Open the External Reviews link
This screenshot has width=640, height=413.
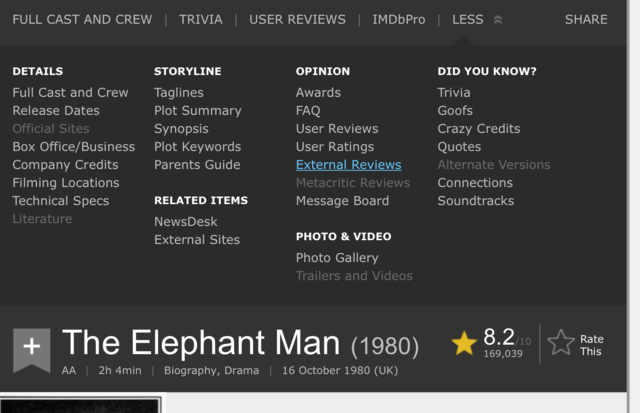(348, 165)
